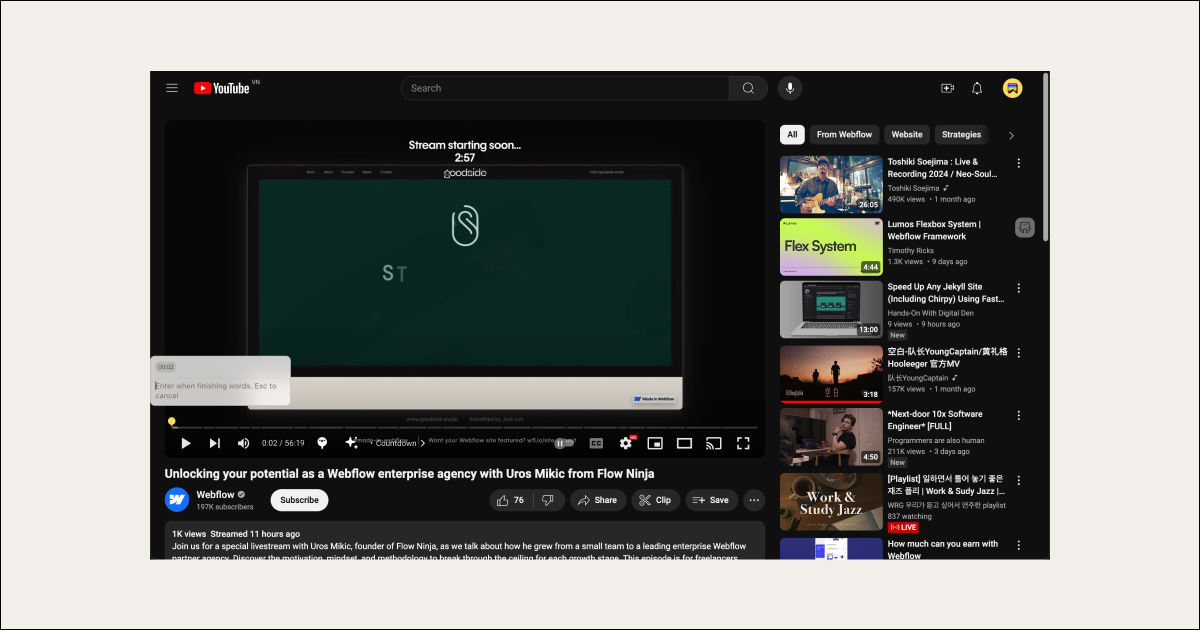Mute the video volume
Viewport: 1200px width, 630px height.
point(243,443)
